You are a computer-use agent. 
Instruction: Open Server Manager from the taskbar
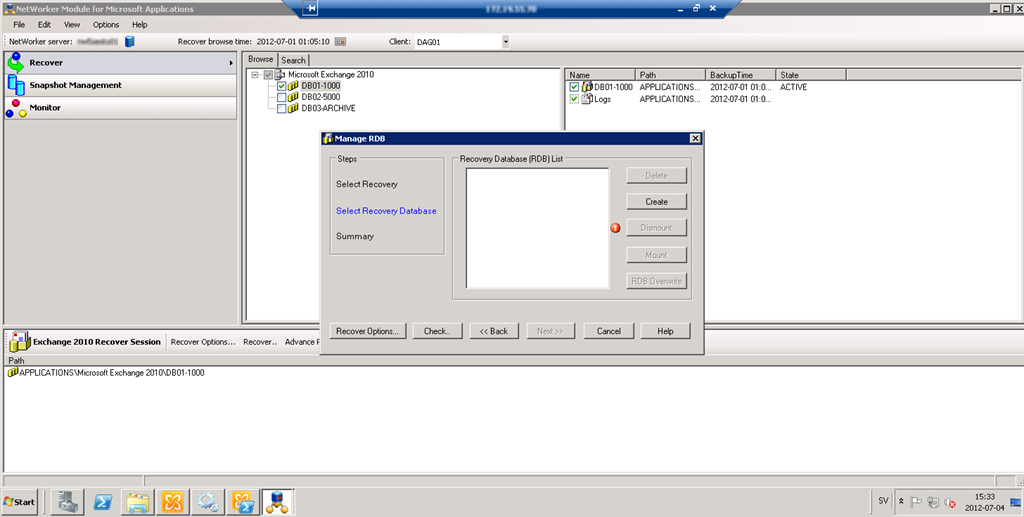[68, 502]
